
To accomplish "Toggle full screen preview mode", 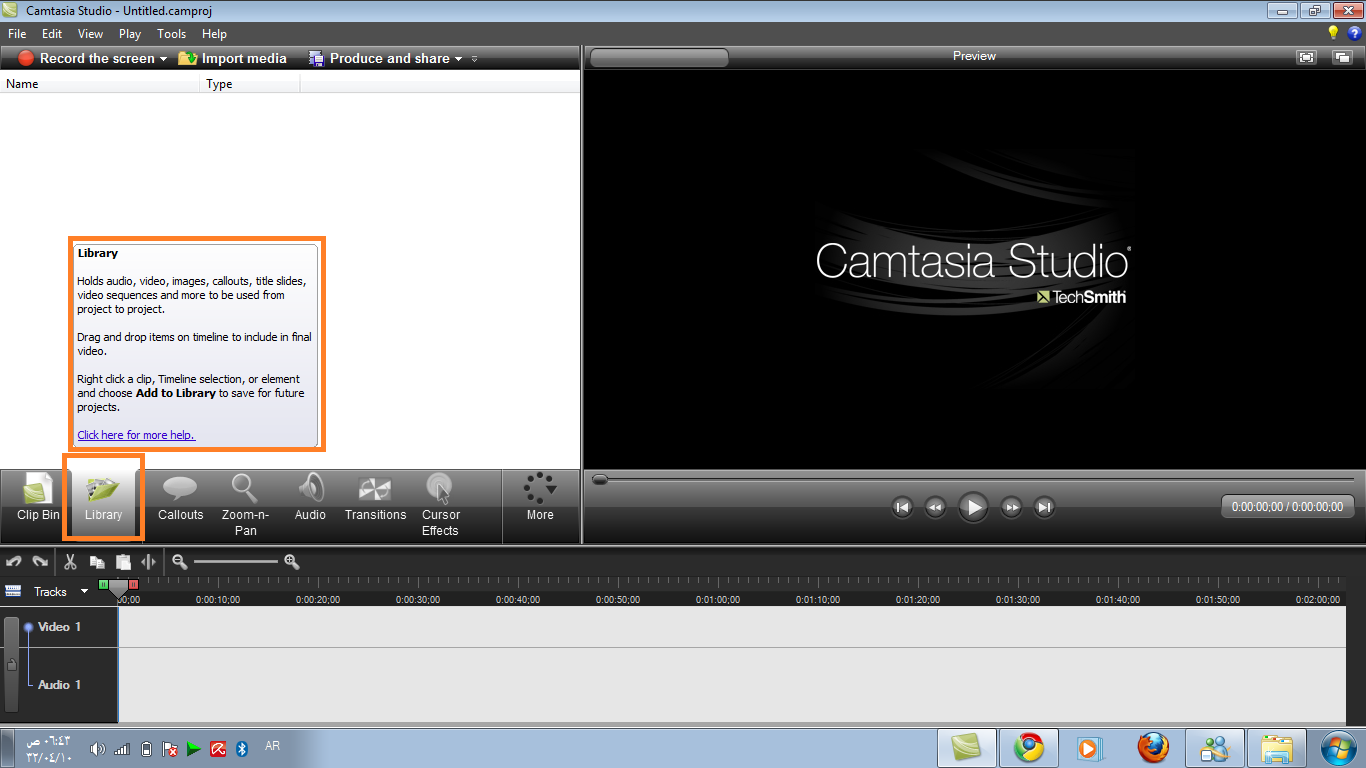I will [1307, 57].
